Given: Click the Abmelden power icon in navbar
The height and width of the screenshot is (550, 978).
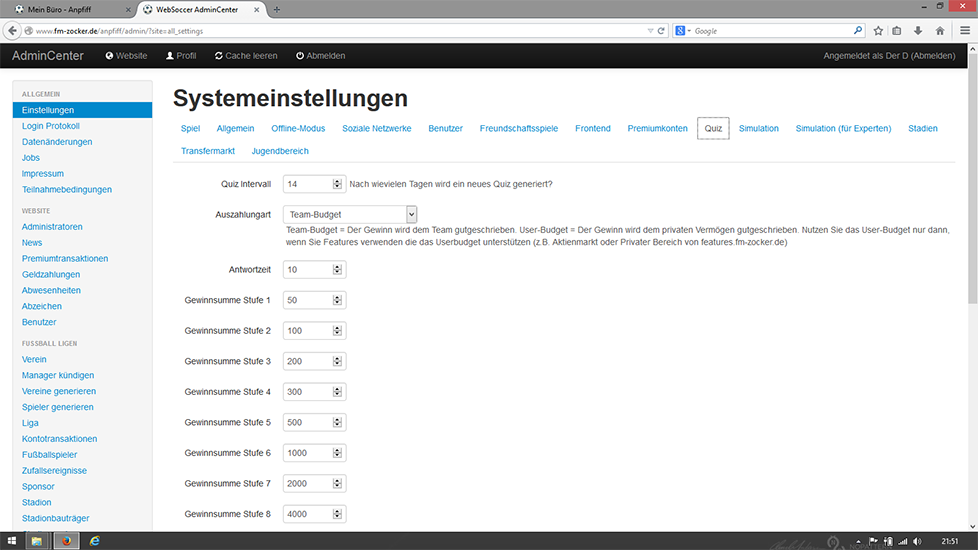Looking at the screenshot, I should point(300,56).
